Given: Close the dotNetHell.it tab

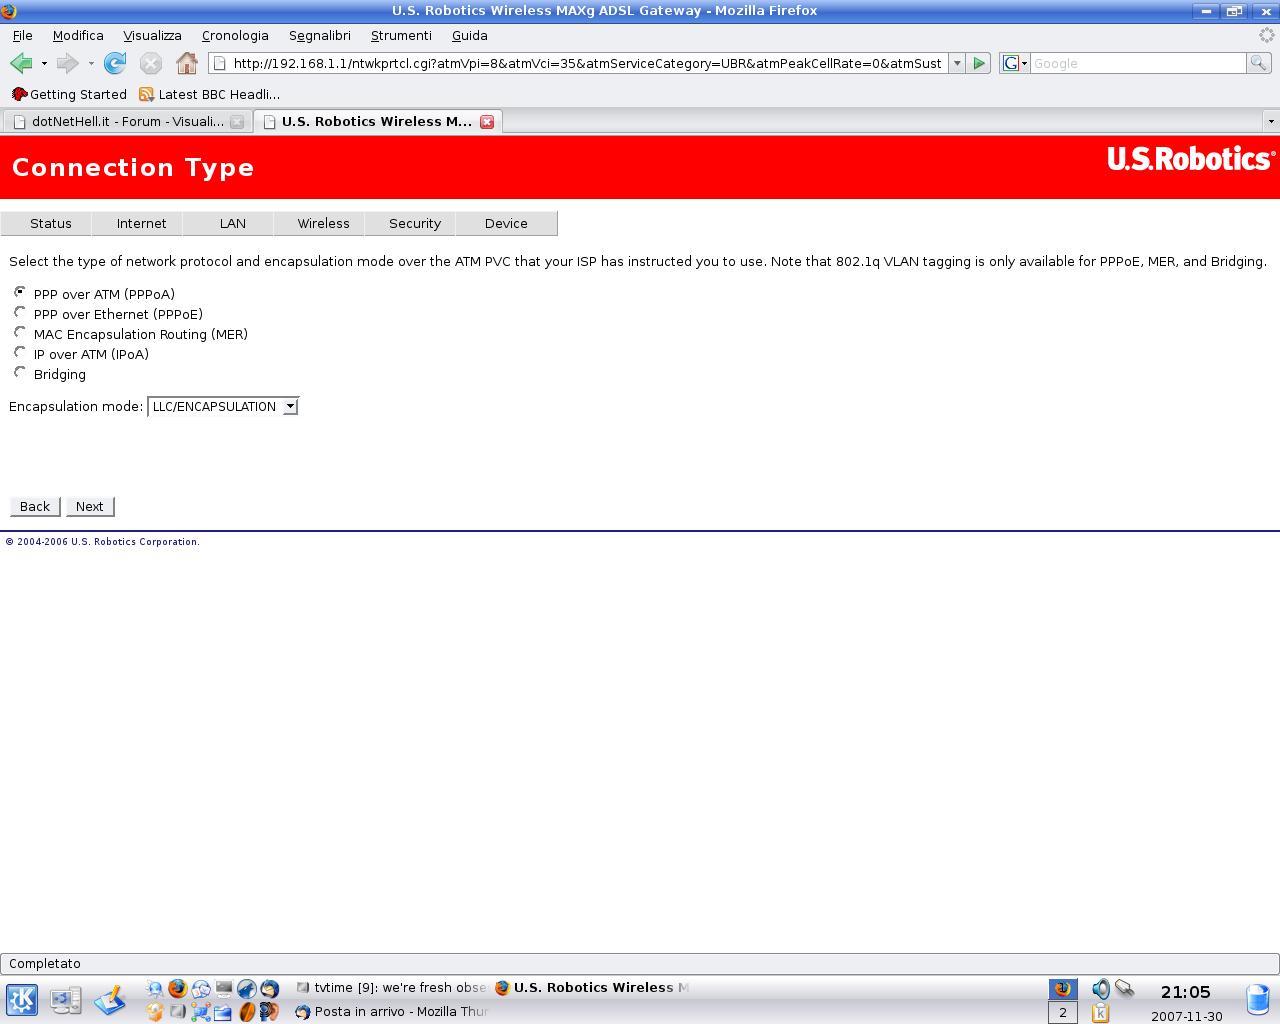Looking at the screenshot, I should [237, 121].
